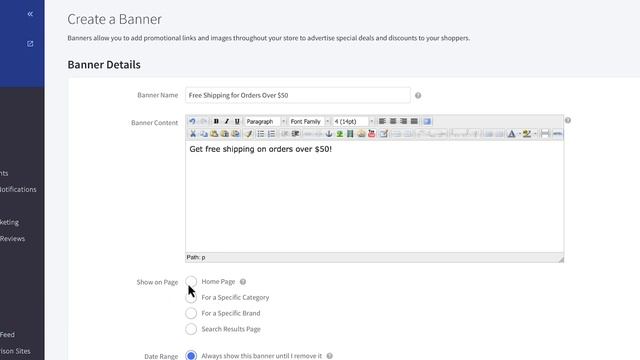The height and width of the screenshot is (360, 640).
Task: Redo the edit in banner editor
Action: point(203,121)
